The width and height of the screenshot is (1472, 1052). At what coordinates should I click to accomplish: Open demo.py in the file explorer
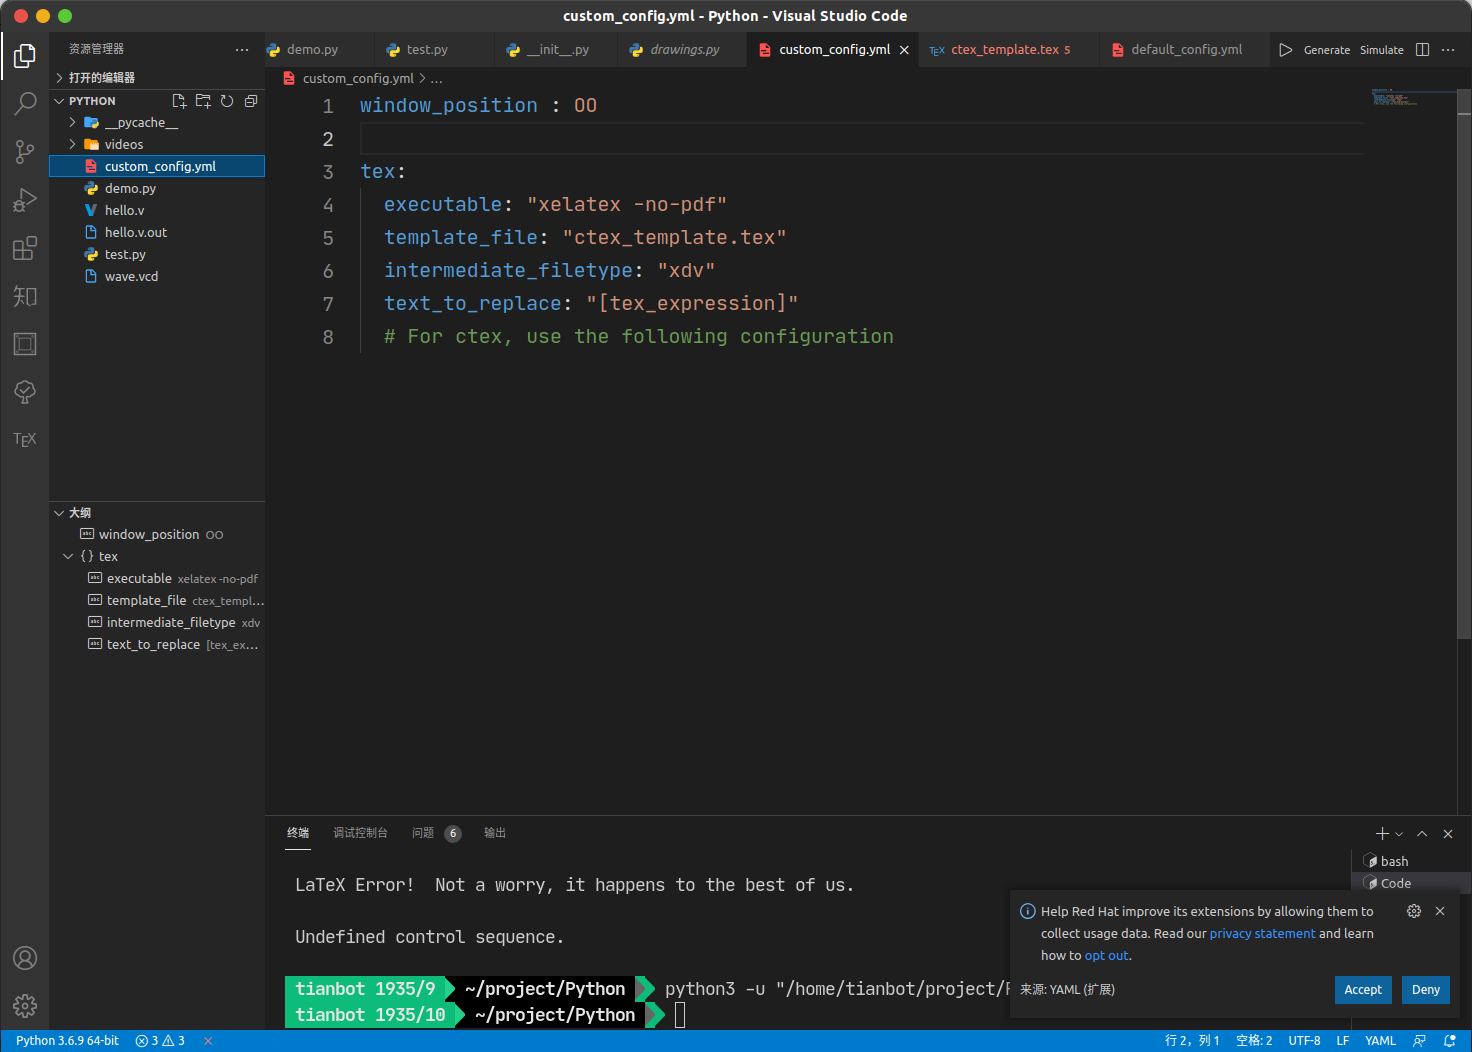point(130,189)
